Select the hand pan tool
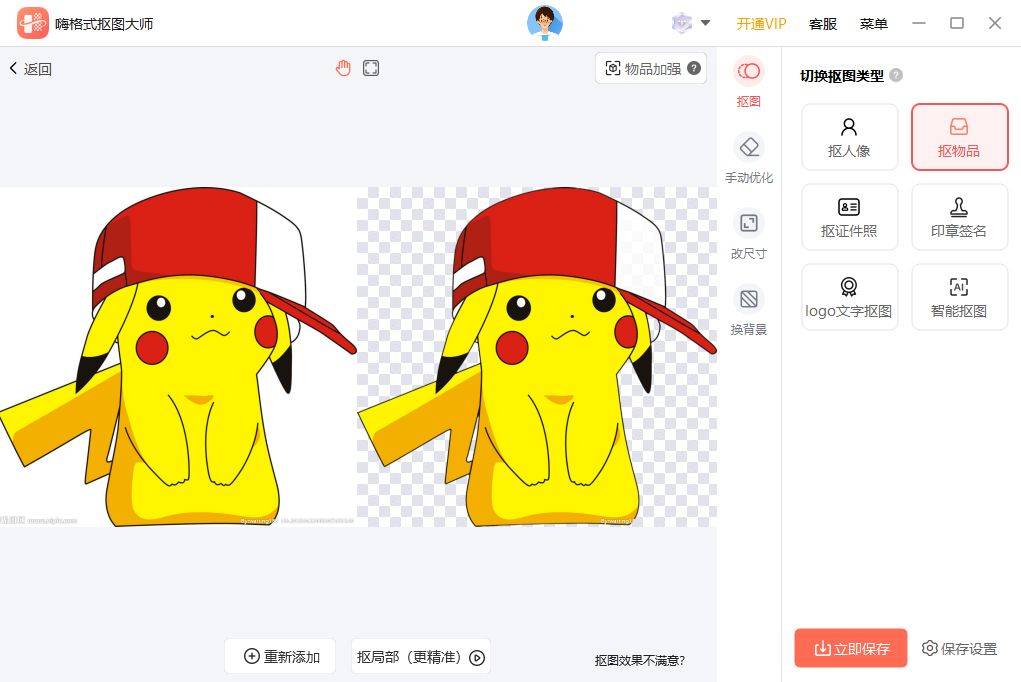Image resolution: width=1021 pixels, height=682 pixels. point(343,68)
